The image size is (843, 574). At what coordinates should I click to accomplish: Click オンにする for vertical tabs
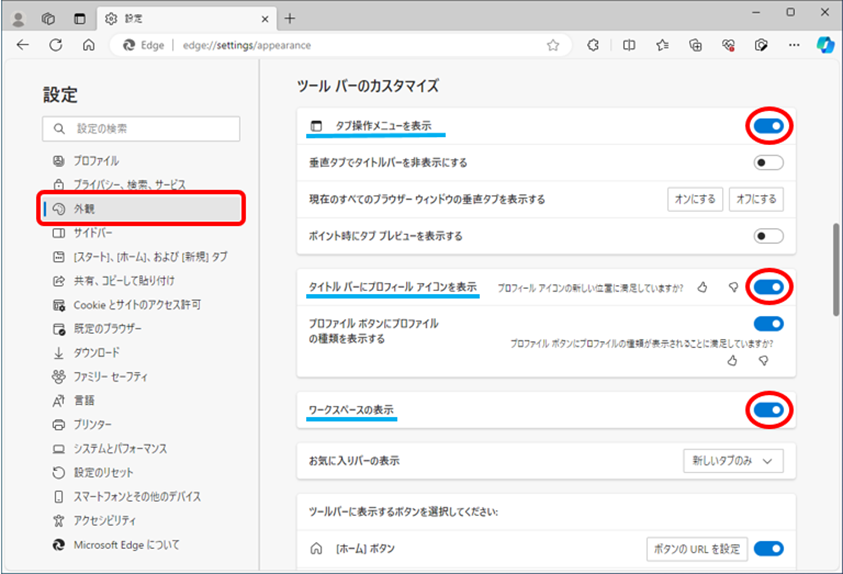pos(695,199)
